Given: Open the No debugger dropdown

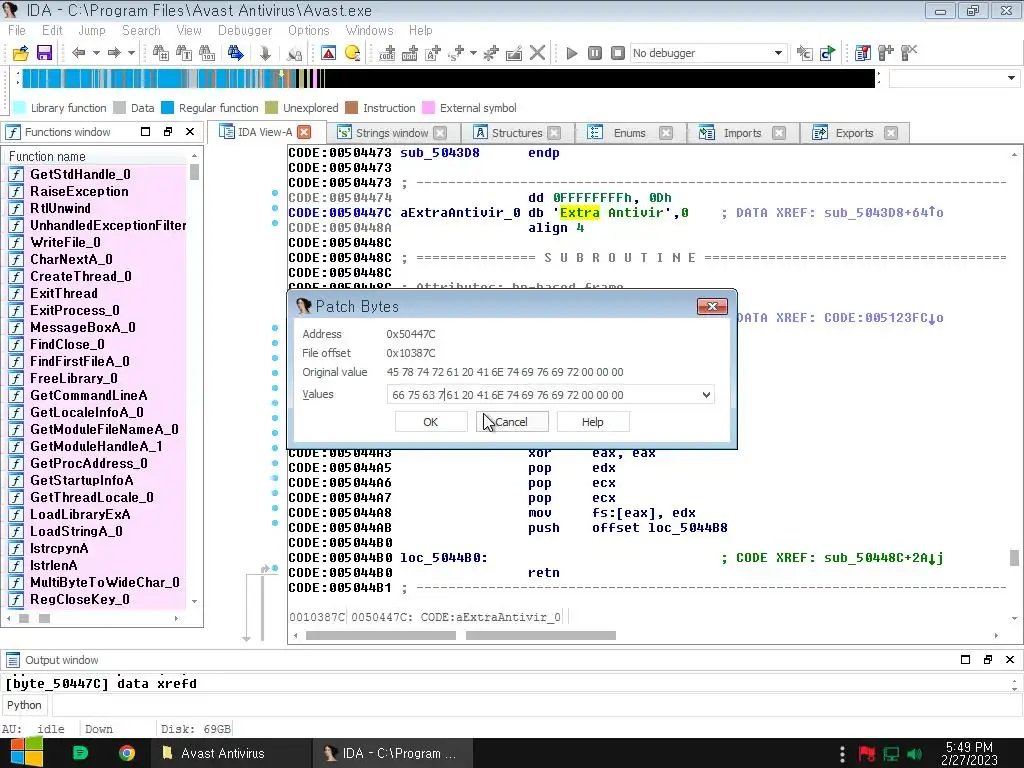Looking at the screenshot, I should point(709,53).
